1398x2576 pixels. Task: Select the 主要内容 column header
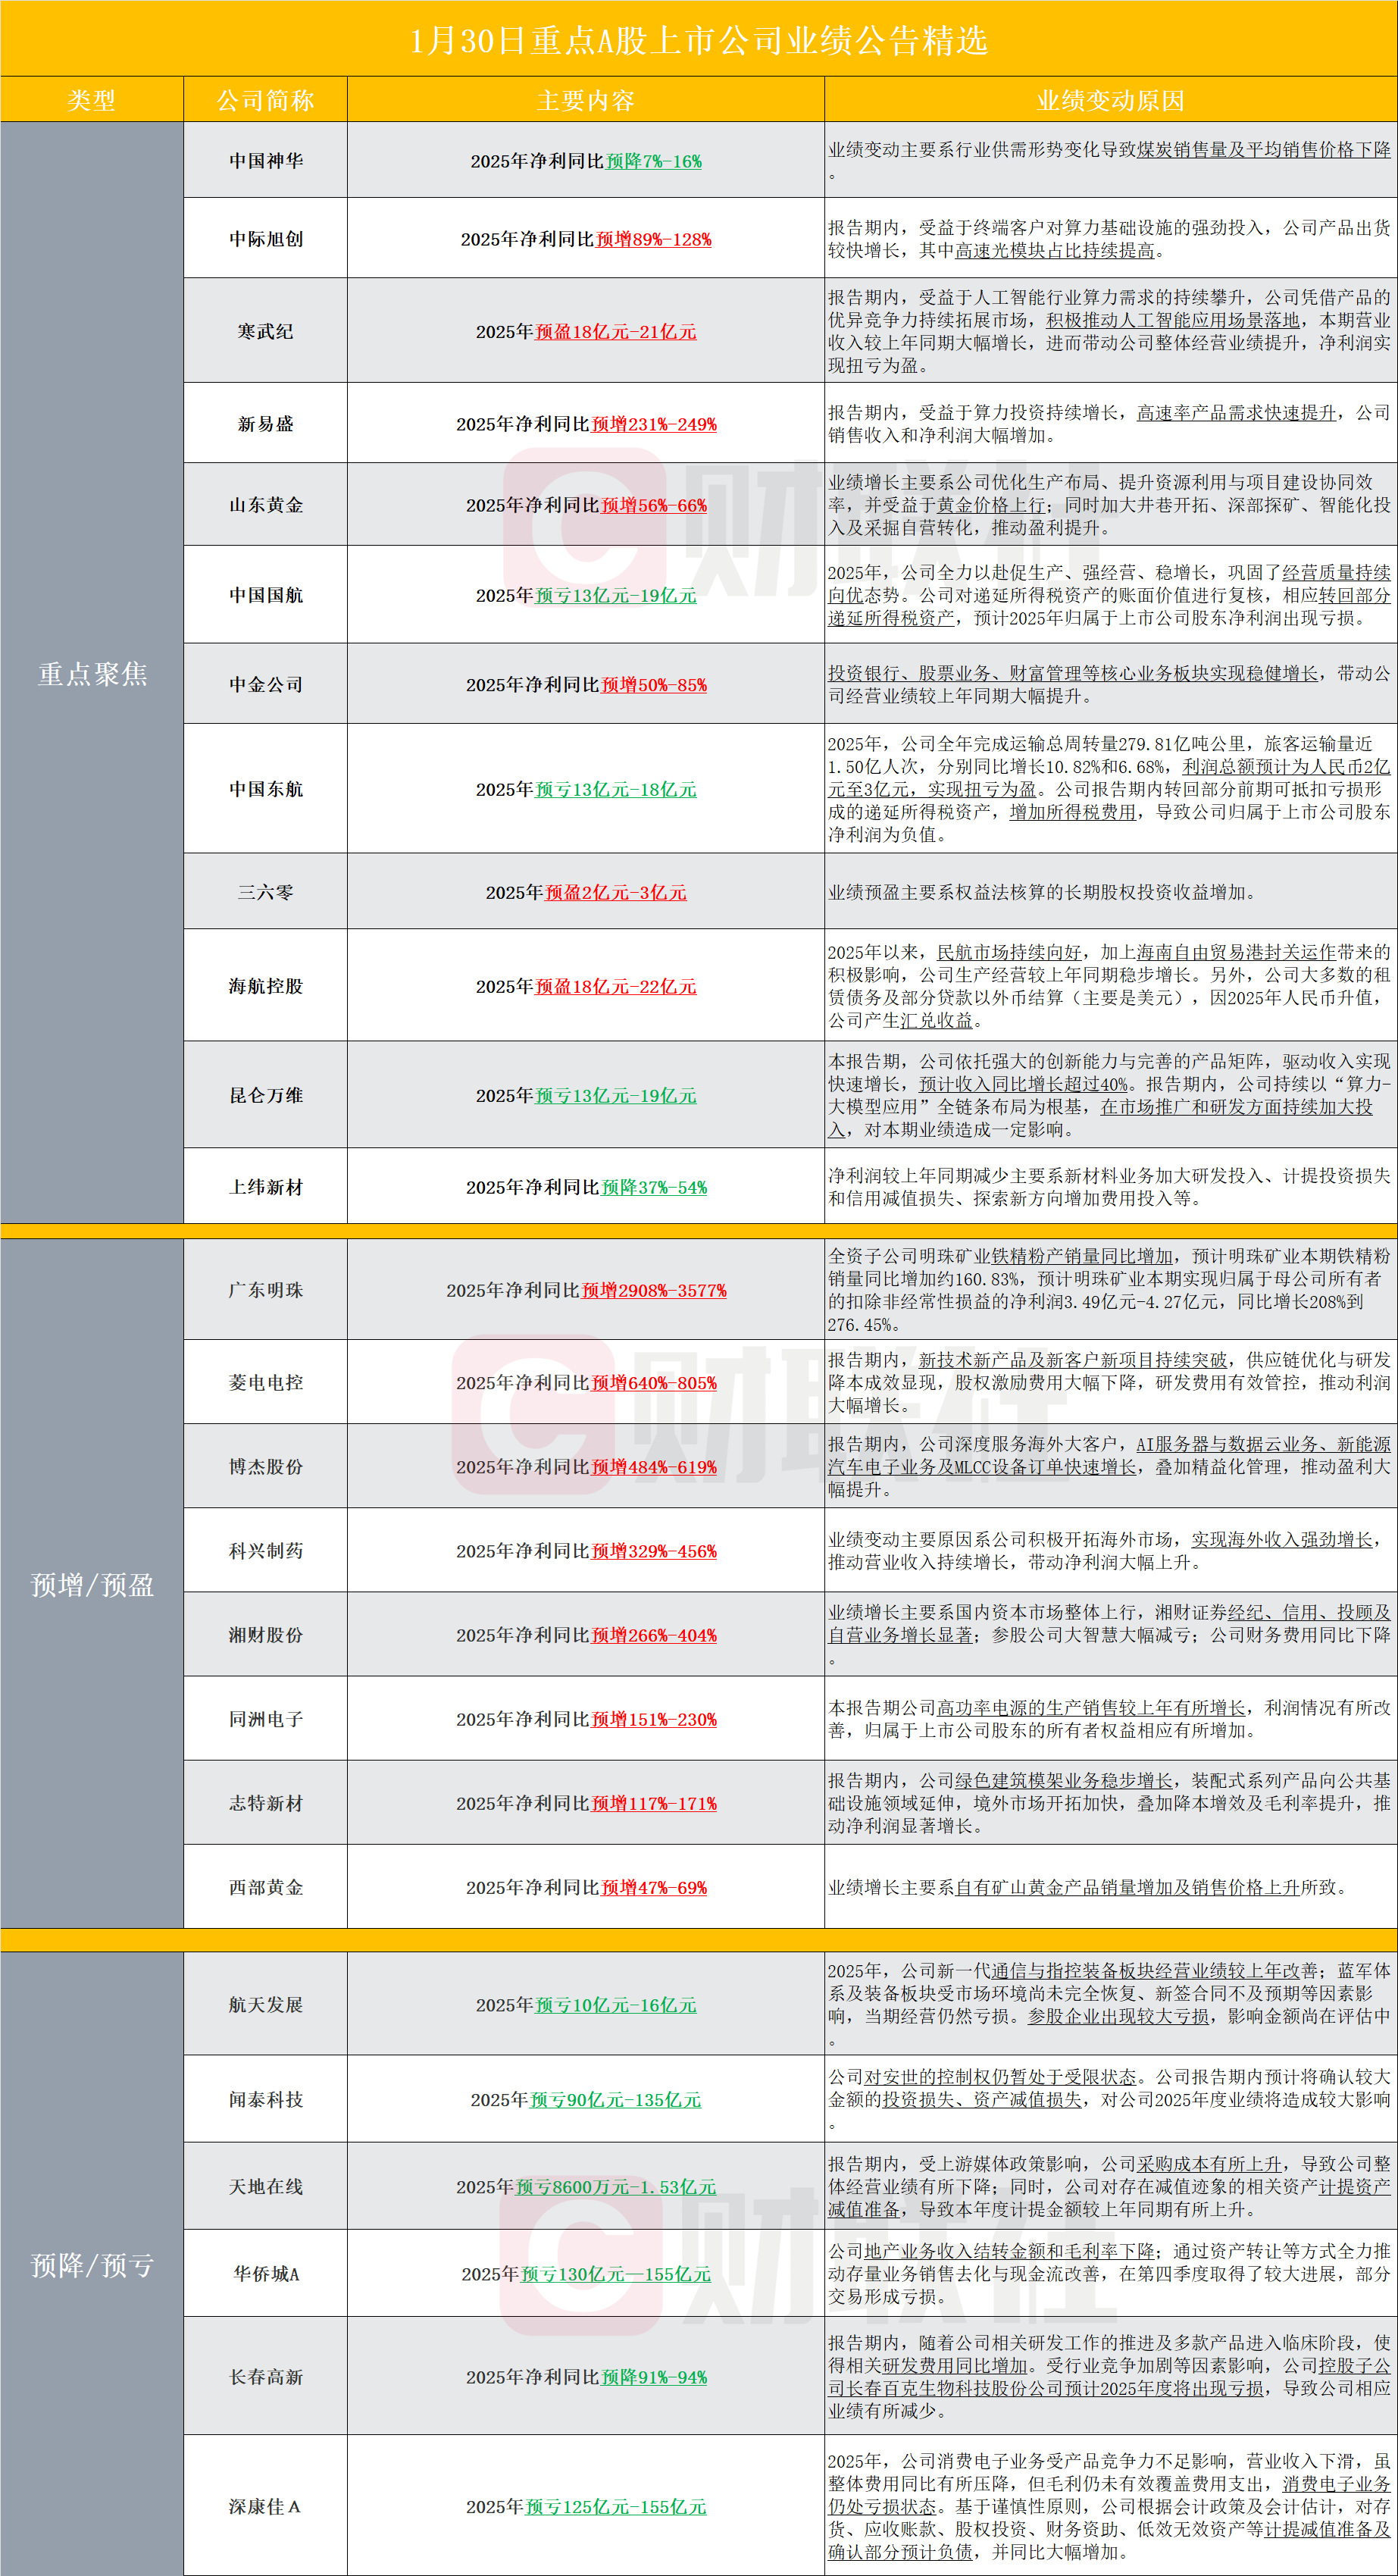pos(585,100)
